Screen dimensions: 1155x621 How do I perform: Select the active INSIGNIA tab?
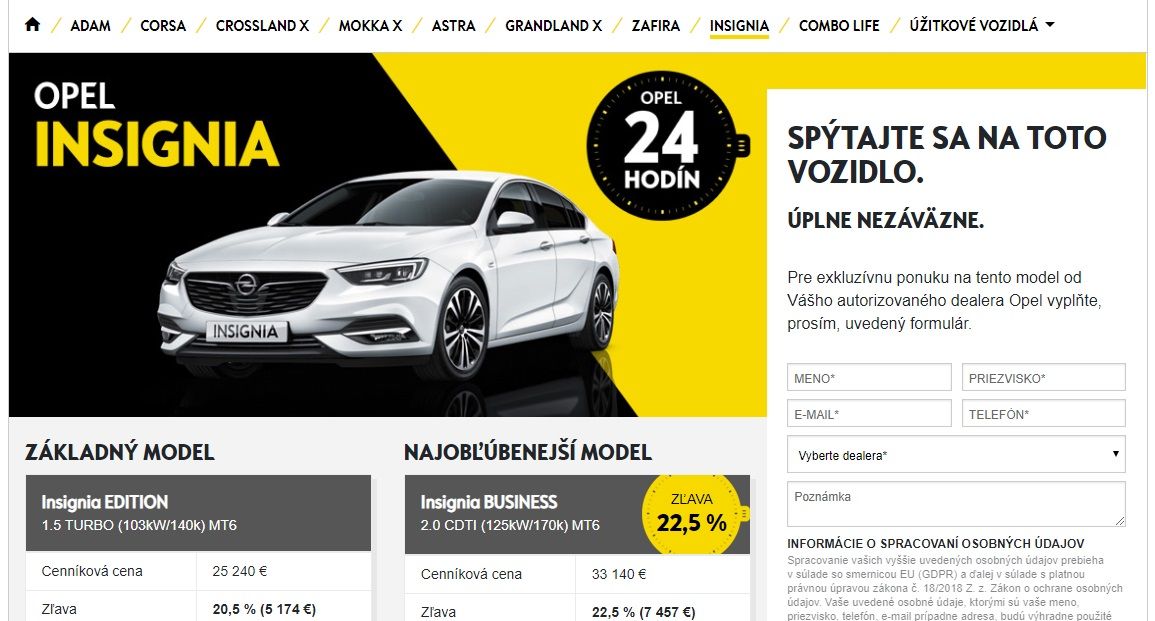[739, 25]
